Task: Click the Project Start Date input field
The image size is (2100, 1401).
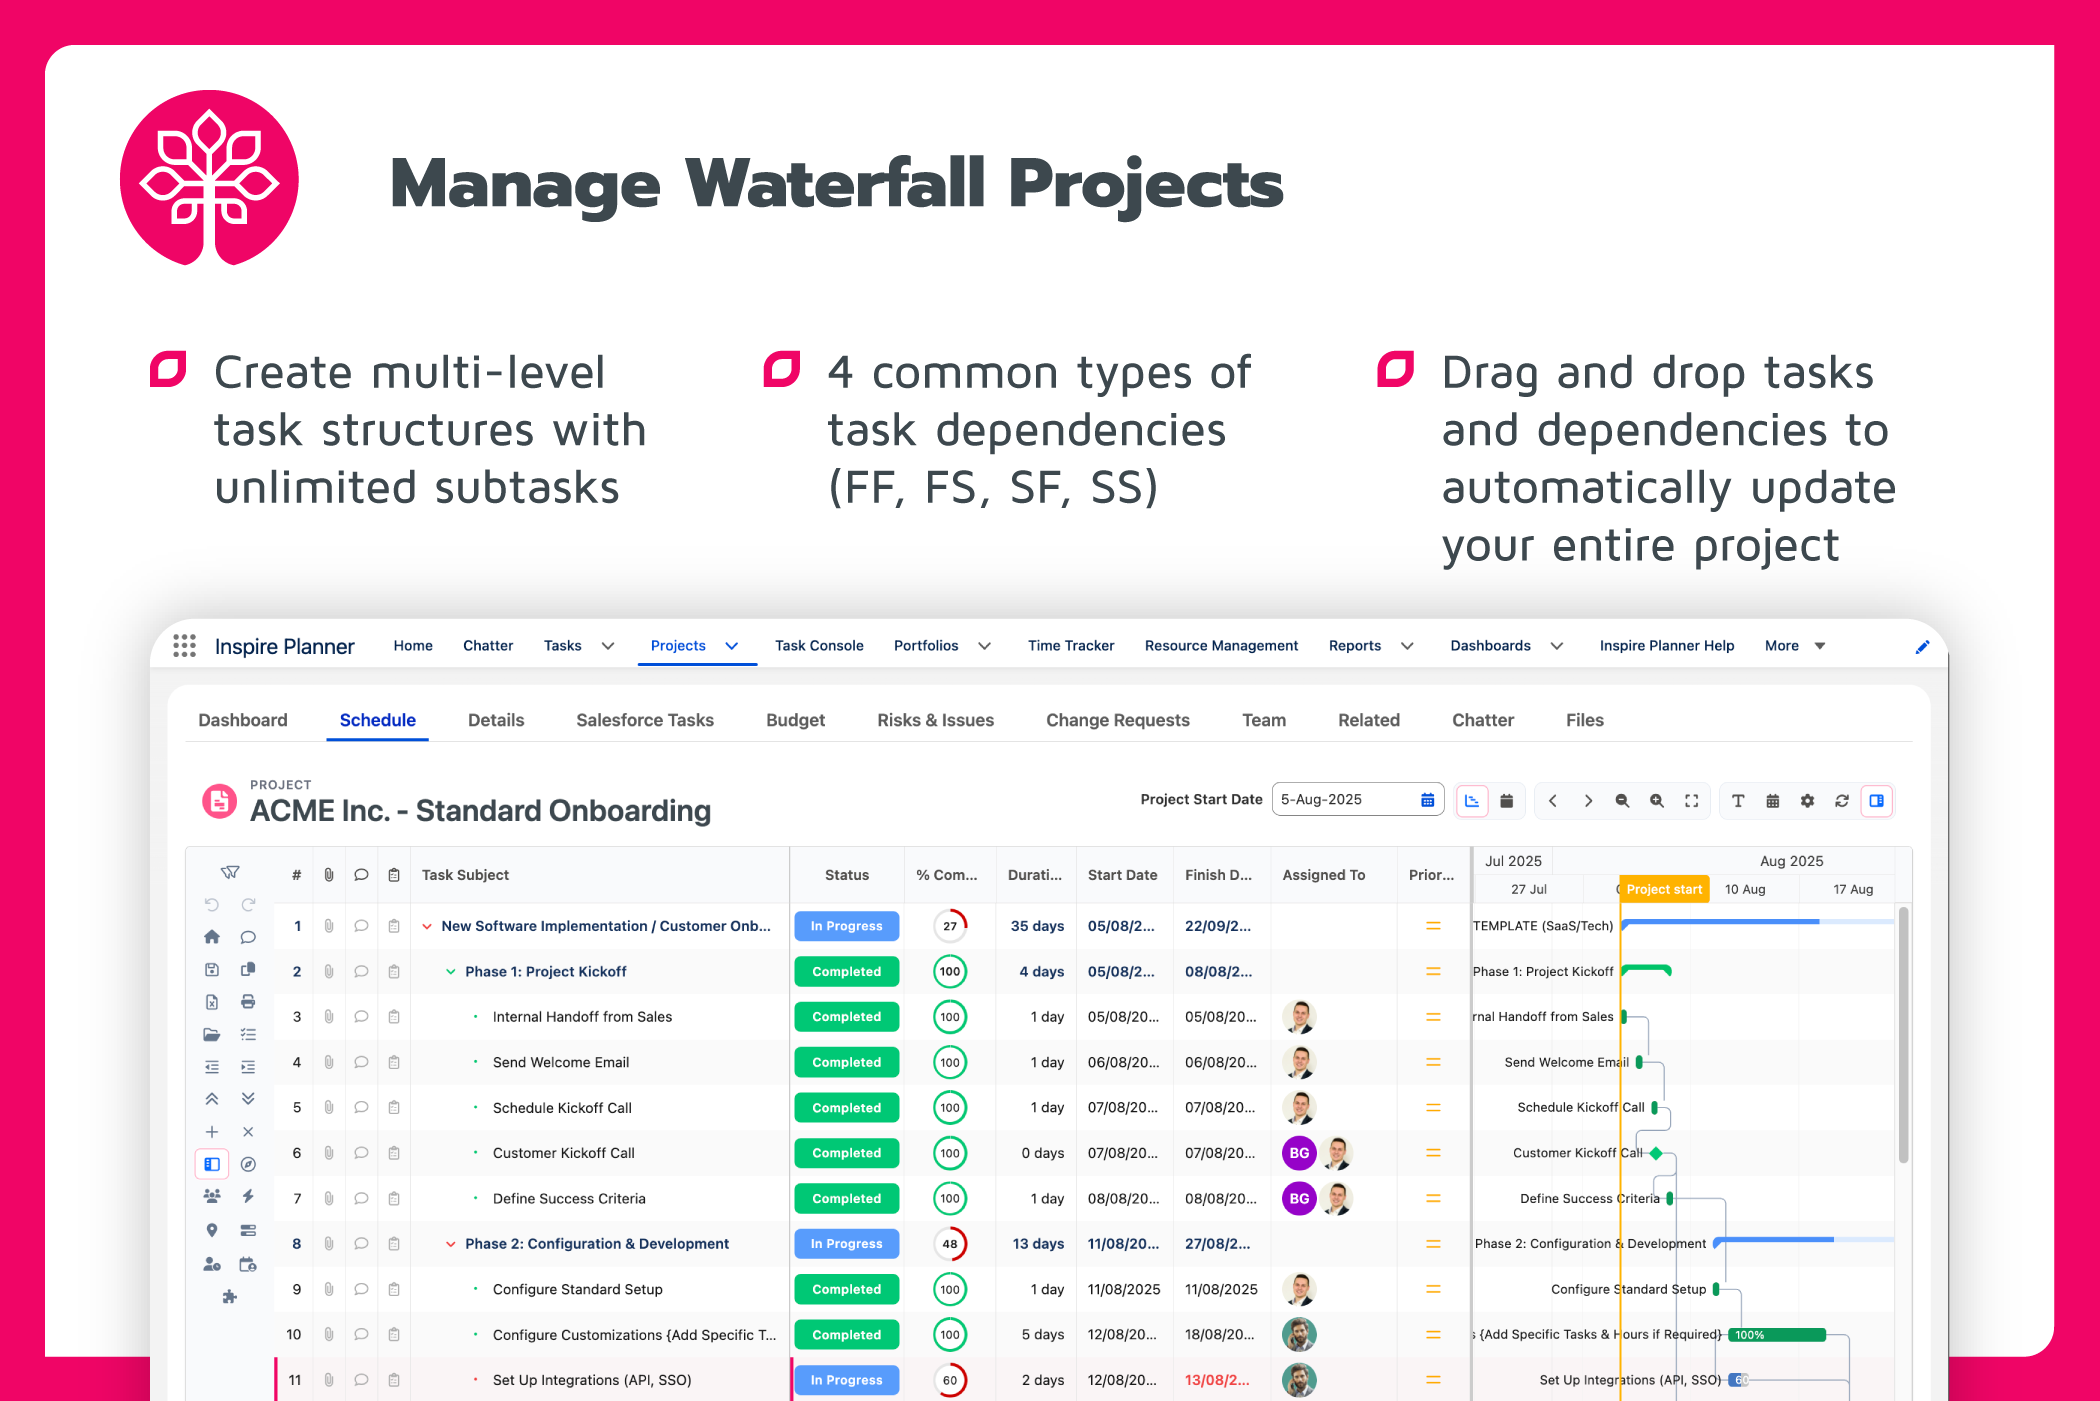Action: (x=1358, y=800)
